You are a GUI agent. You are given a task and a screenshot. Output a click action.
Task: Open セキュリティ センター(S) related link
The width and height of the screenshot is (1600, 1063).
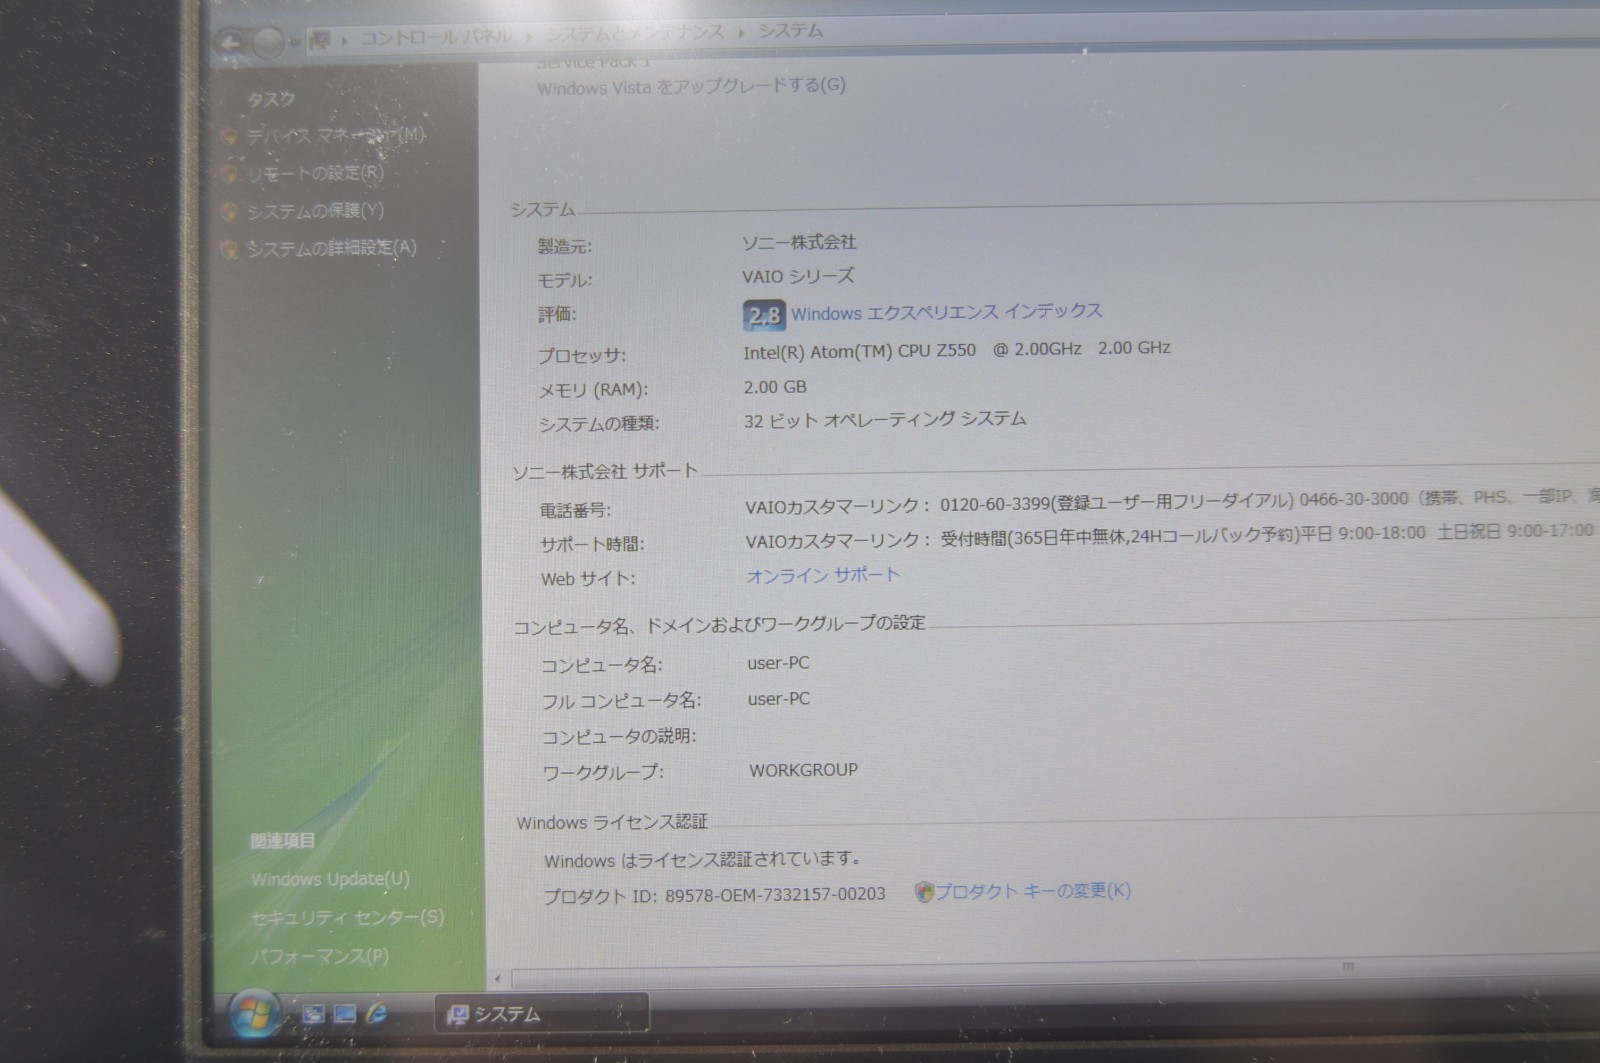click(348, 917)
